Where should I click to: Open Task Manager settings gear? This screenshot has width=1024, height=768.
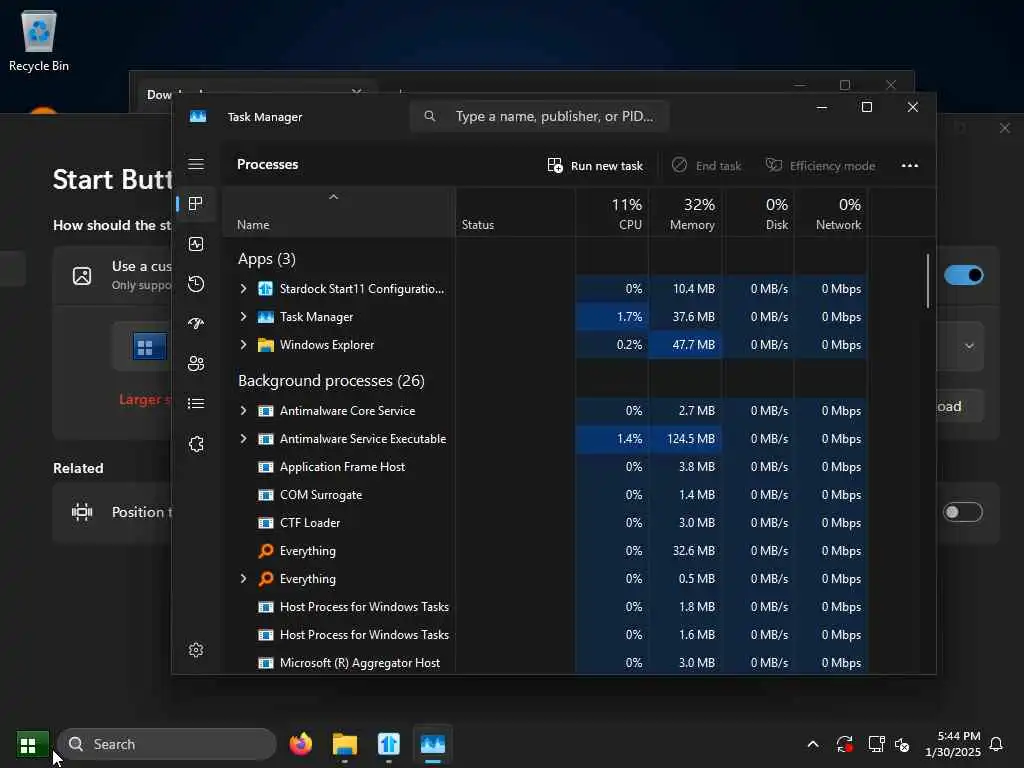(196, 650)
